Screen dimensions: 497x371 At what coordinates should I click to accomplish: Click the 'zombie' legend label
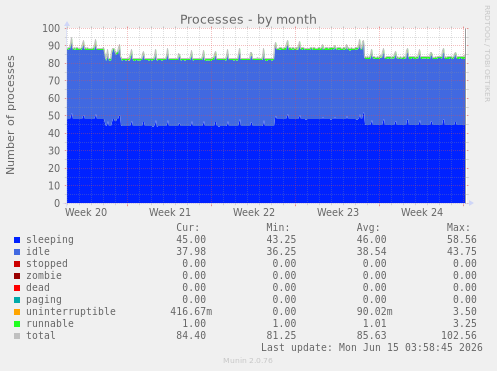tap(44, 275)
